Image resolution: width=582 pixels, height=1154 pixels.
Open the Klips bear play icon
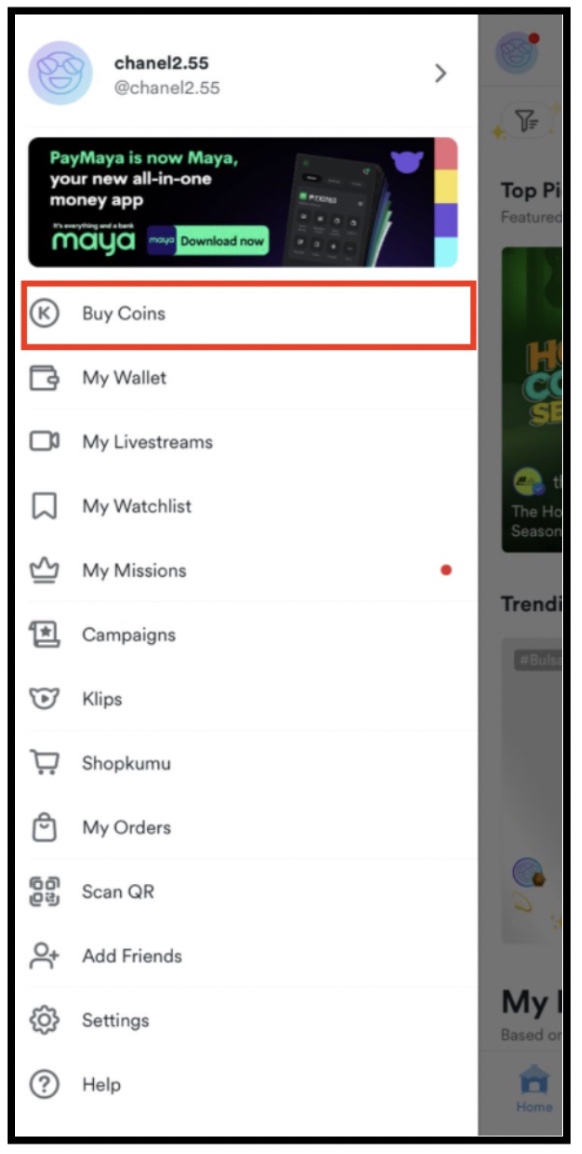pyautogui.click(x=44, y=698)
